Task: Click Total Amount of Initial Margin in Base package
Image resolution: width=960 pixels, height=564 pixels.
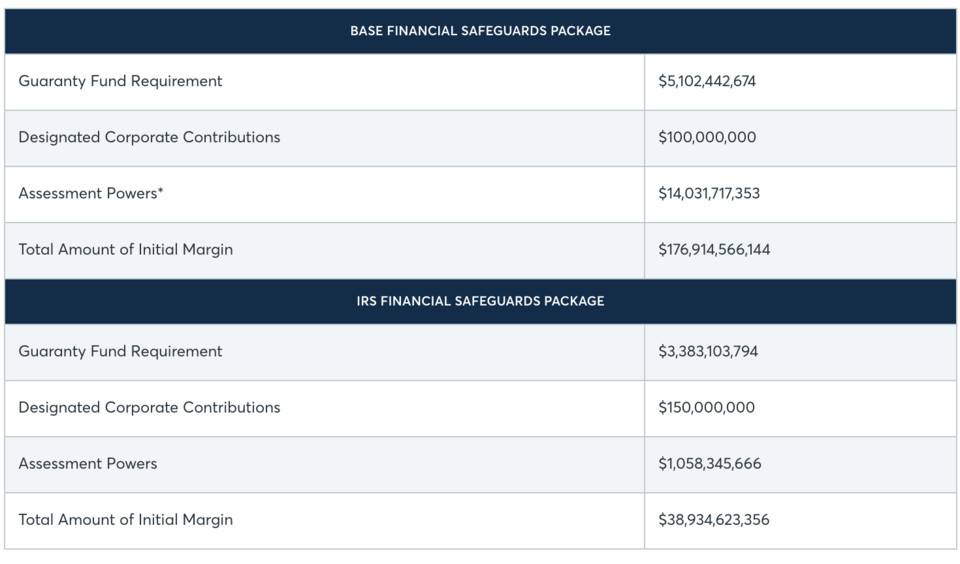Action: (x=125, y=249)
